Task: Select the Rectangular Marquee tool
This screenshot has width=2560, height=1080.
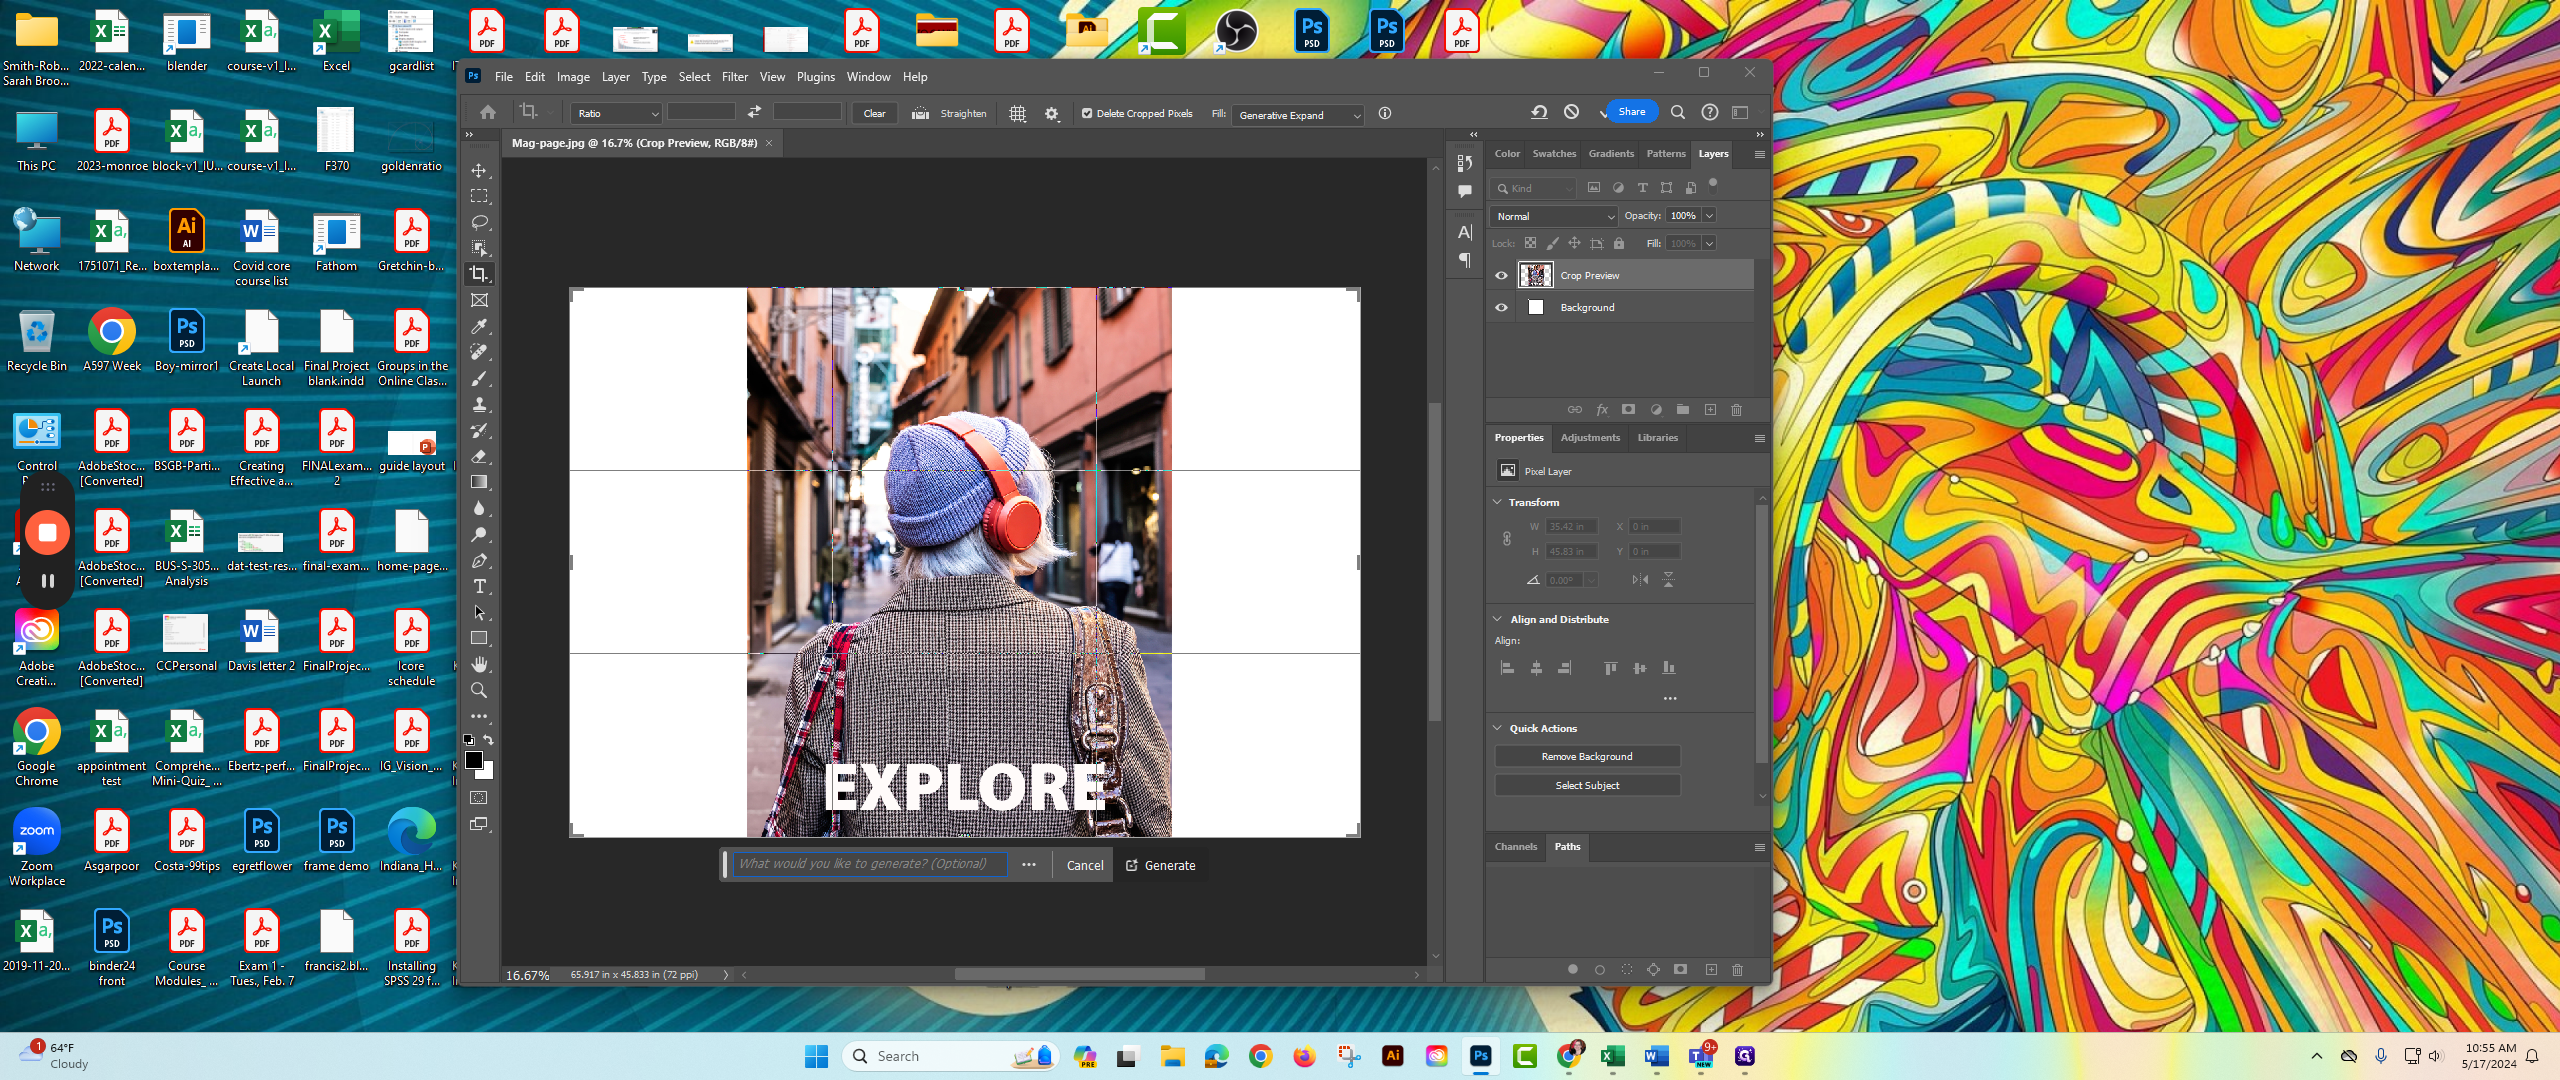Action: click(479, 196)
